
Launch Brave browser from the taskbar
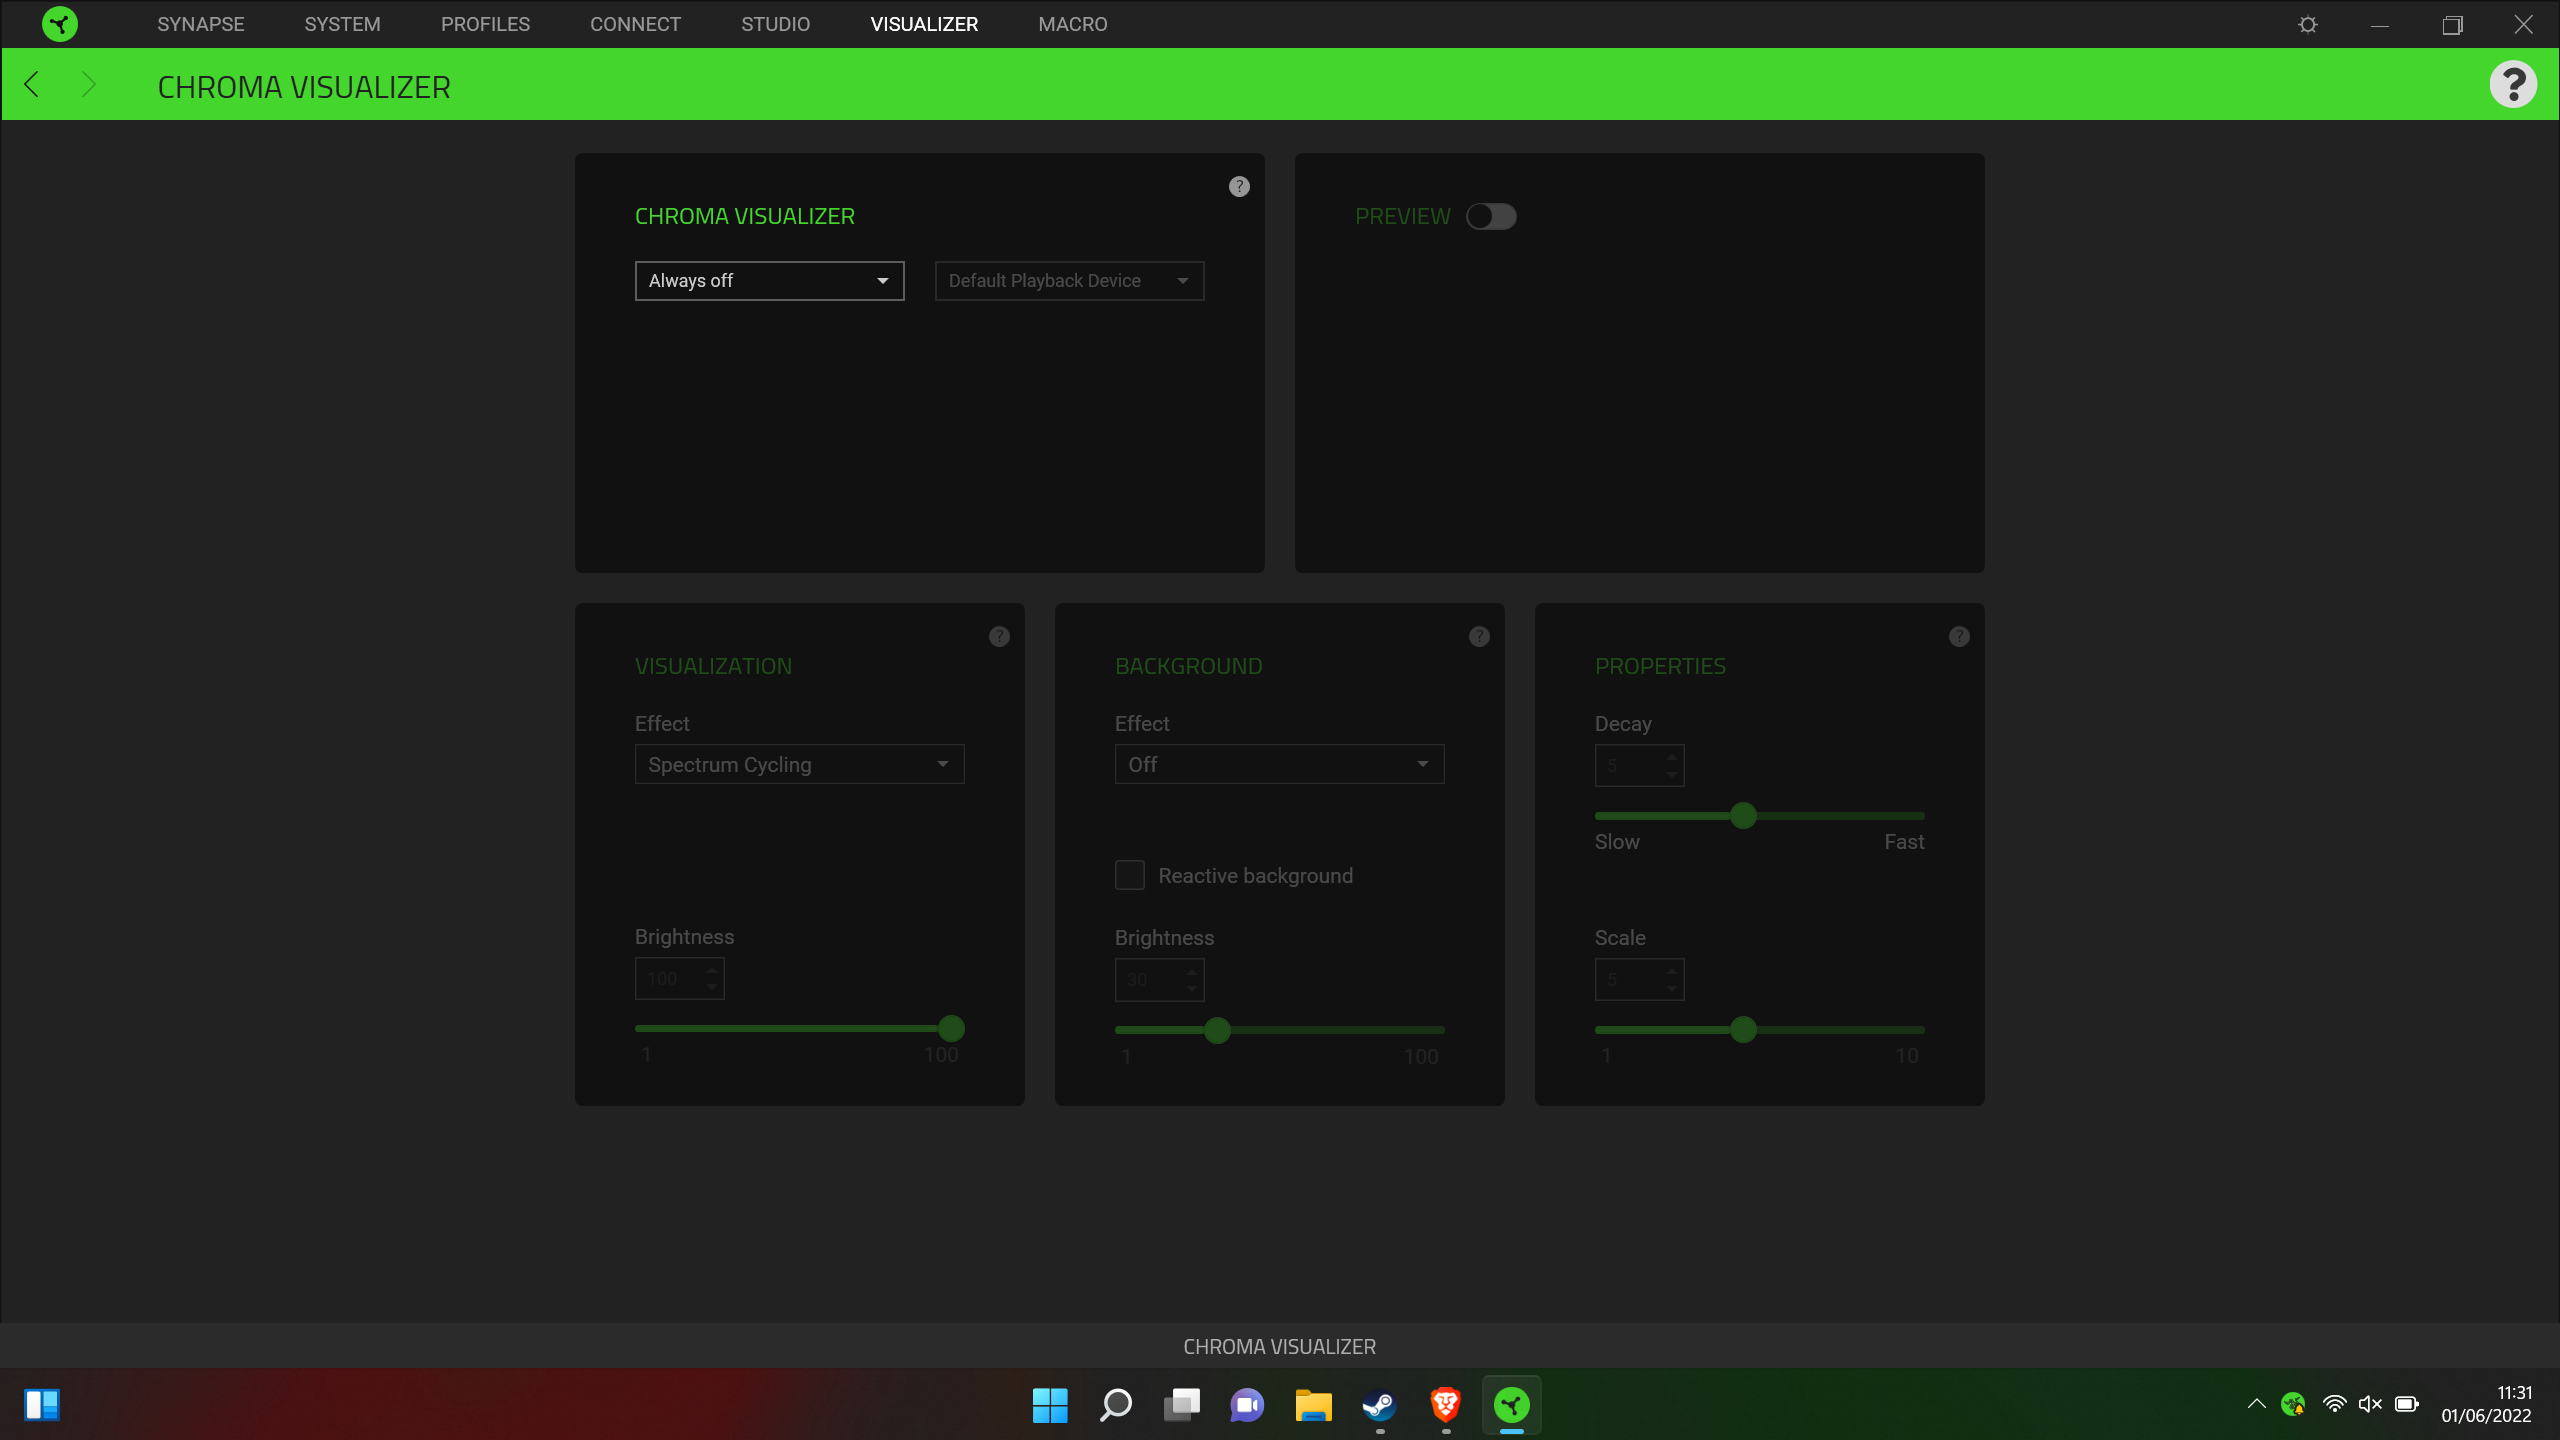tap(1444, 1405)
